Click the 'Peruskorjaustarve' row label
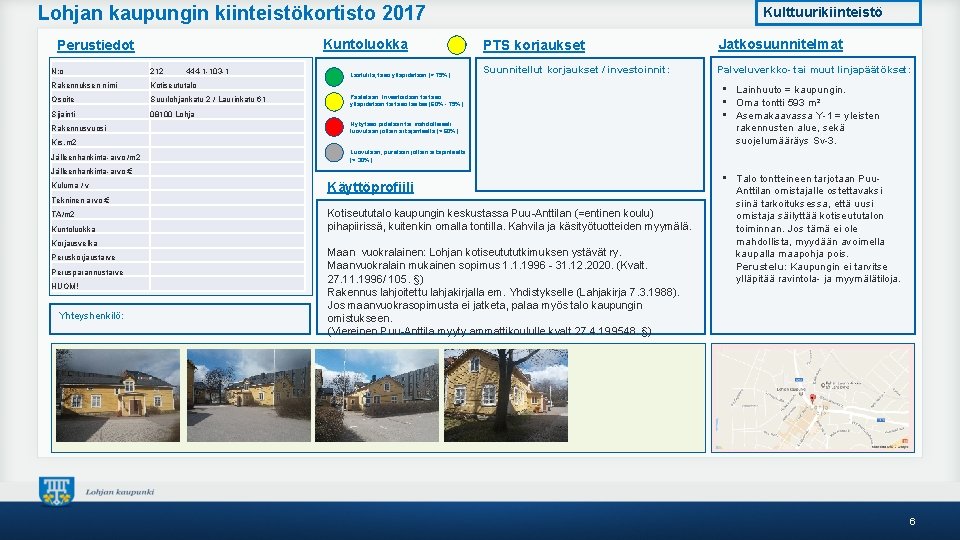 click(83, 258)
